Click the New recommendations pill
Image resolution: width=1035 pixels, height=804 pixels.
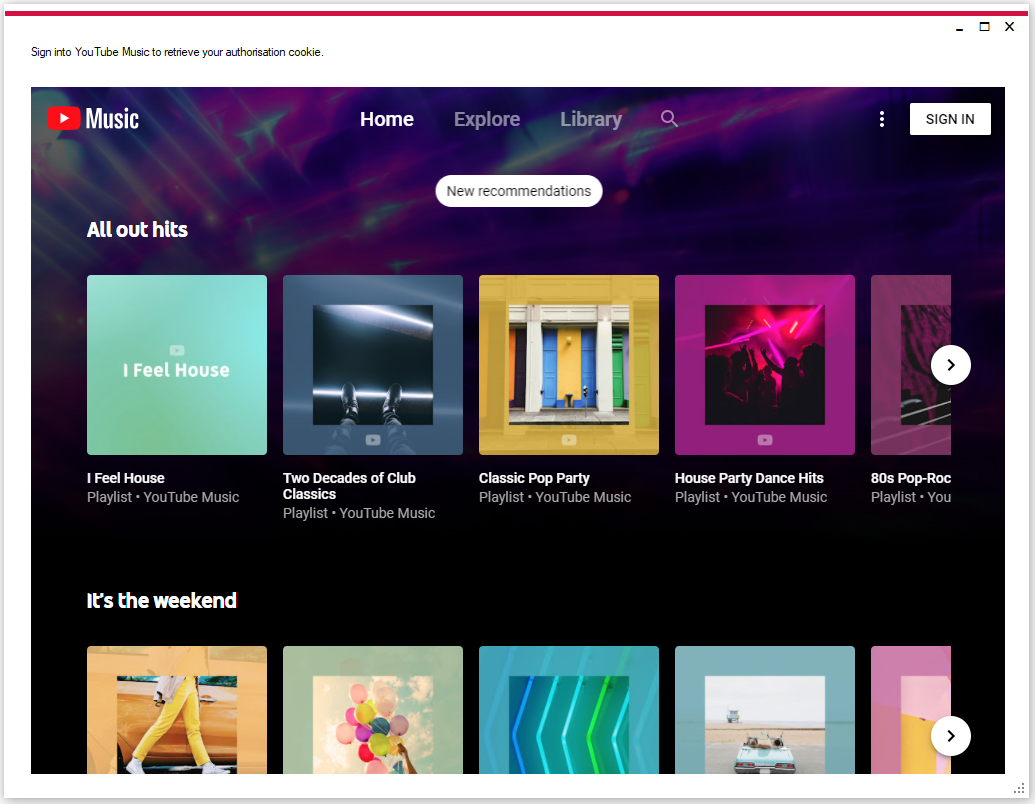pyautogui.click(x=519, y=191)
